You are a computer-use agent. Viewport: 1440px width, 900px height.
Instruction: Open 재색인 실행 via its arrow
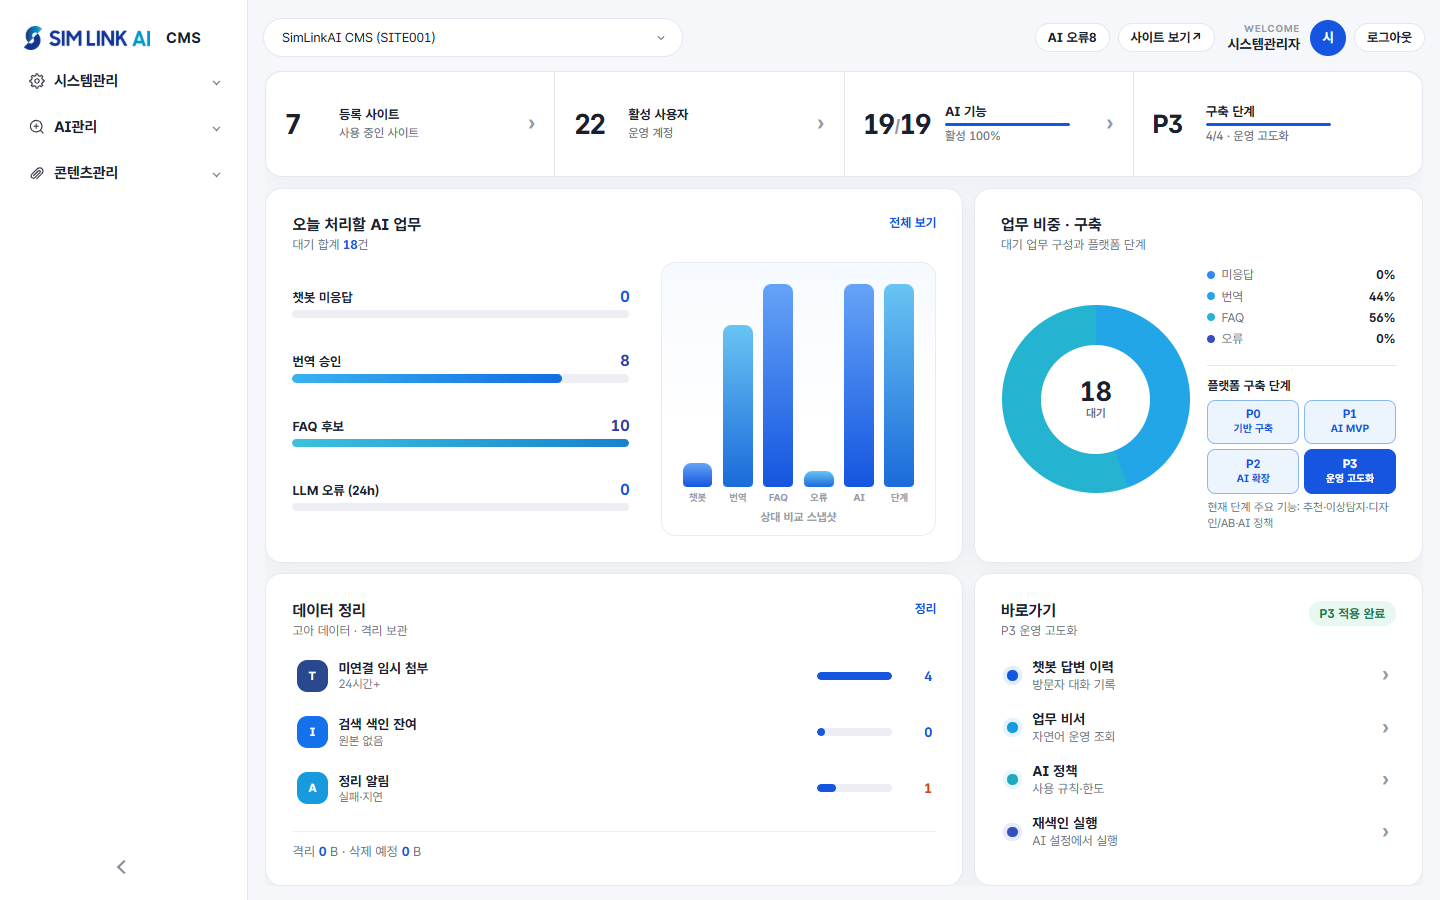[x=1385, y=831]
